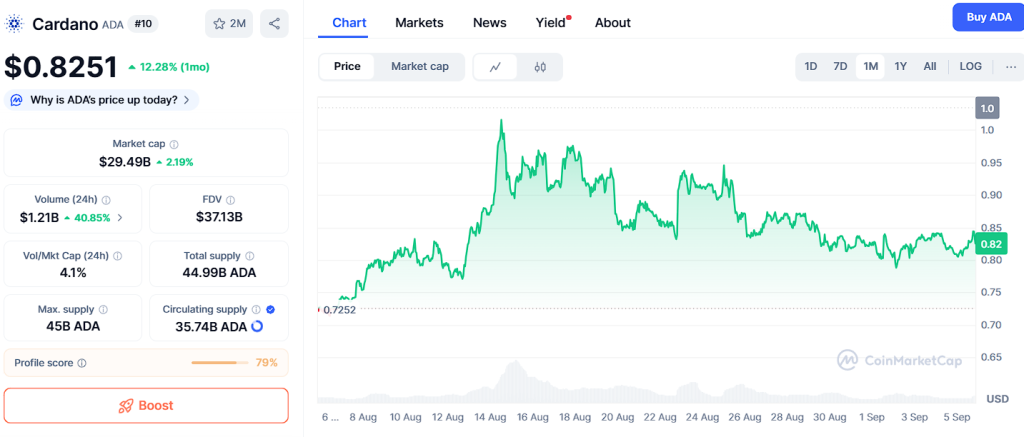Show Total supply info icon

[x=249, y=256]
